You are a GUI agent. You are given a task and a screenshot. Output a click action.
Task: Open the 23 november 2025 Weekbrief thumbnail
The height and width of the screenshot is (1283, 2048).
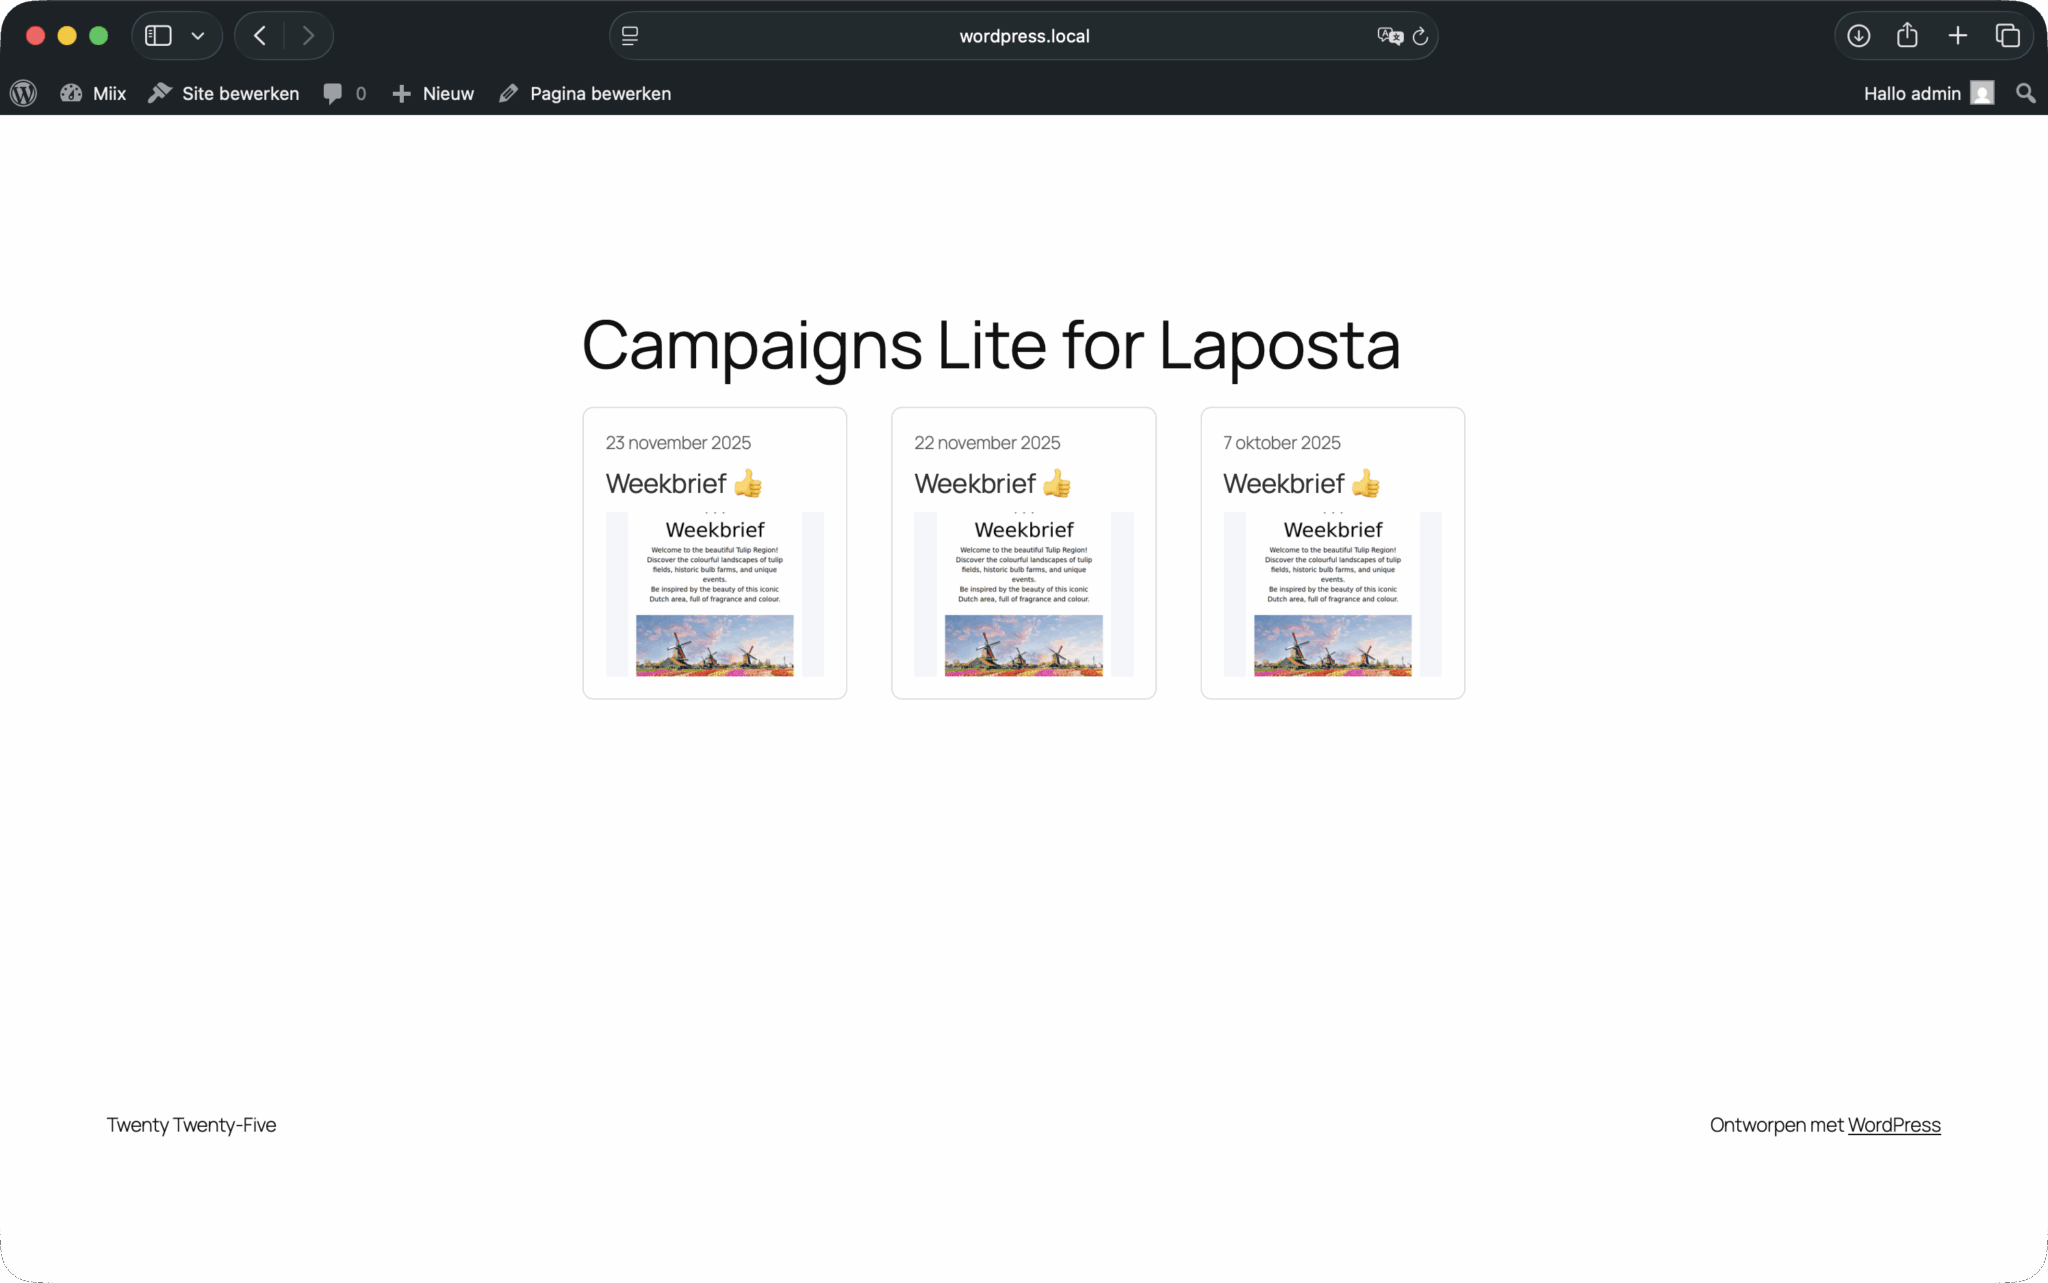tap(714, 594)
